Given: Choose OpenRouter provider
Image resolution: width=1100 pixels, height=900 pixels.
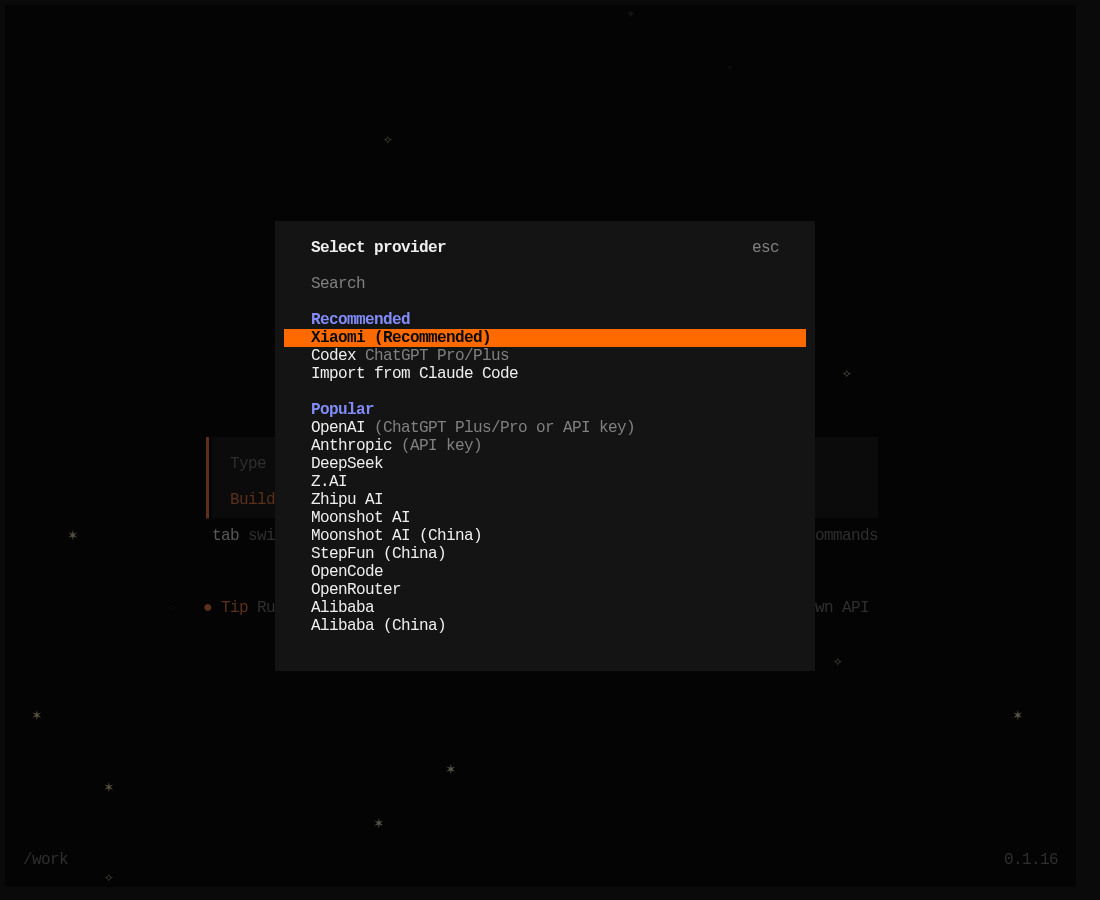Looking at the screenshot, I should coord(544,589).
